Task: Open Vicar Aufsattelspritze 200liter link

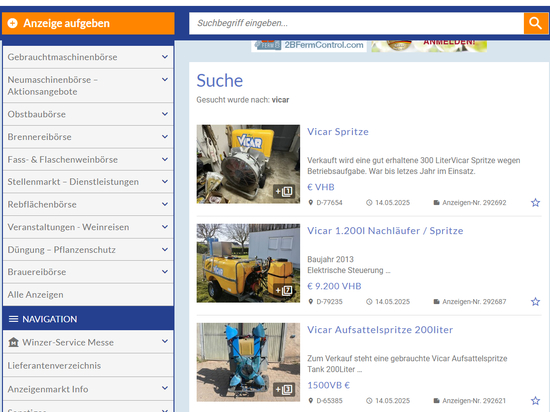Action: (x=380, y=330)
